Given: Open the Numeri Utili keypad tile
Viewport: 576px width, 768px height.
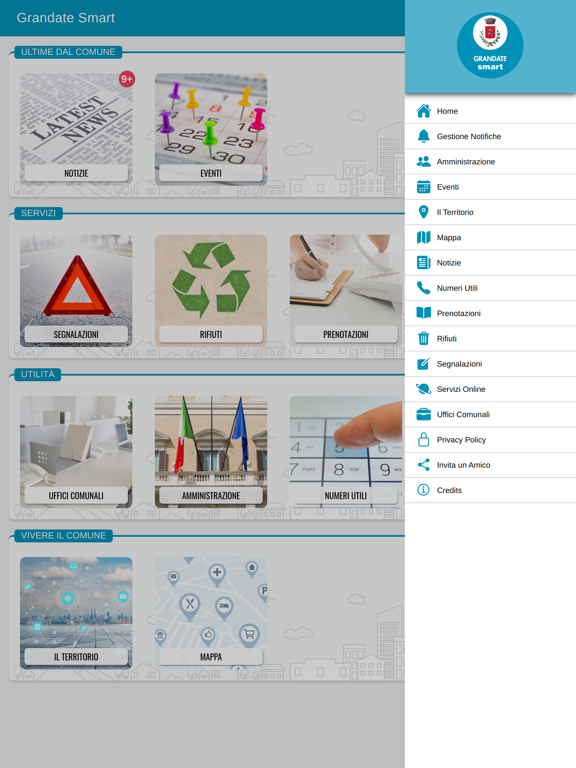Looking at the screenshot, I should pos(346,452).
